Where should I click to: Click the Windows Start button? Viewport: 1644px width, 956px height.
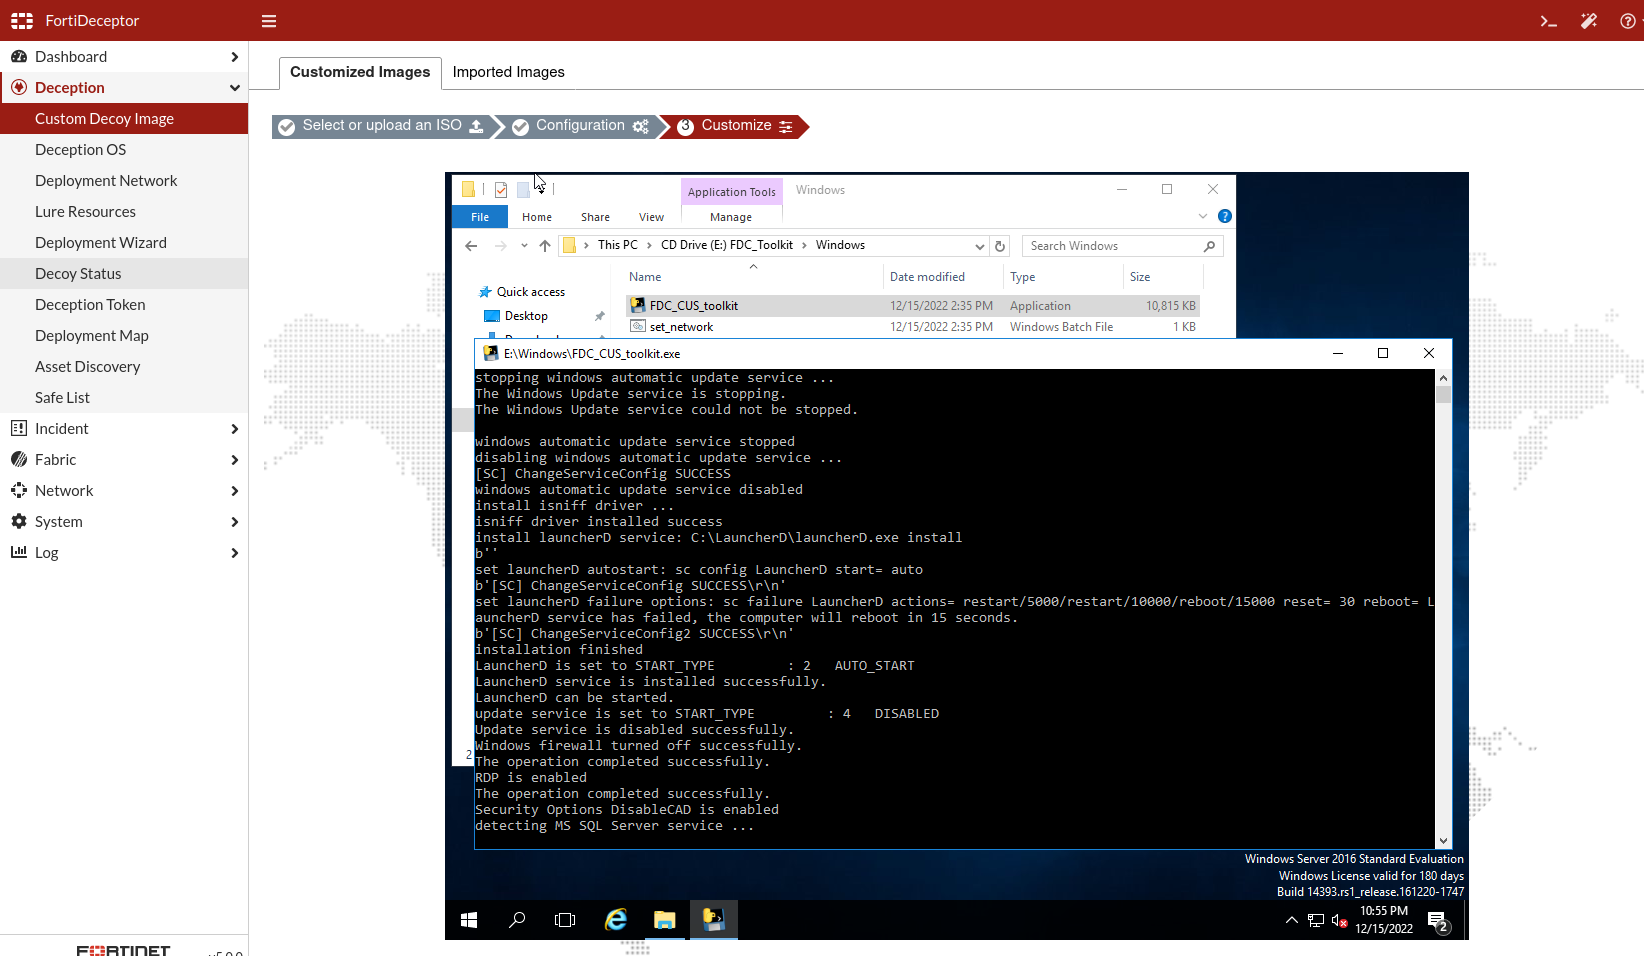click(469, 920)
